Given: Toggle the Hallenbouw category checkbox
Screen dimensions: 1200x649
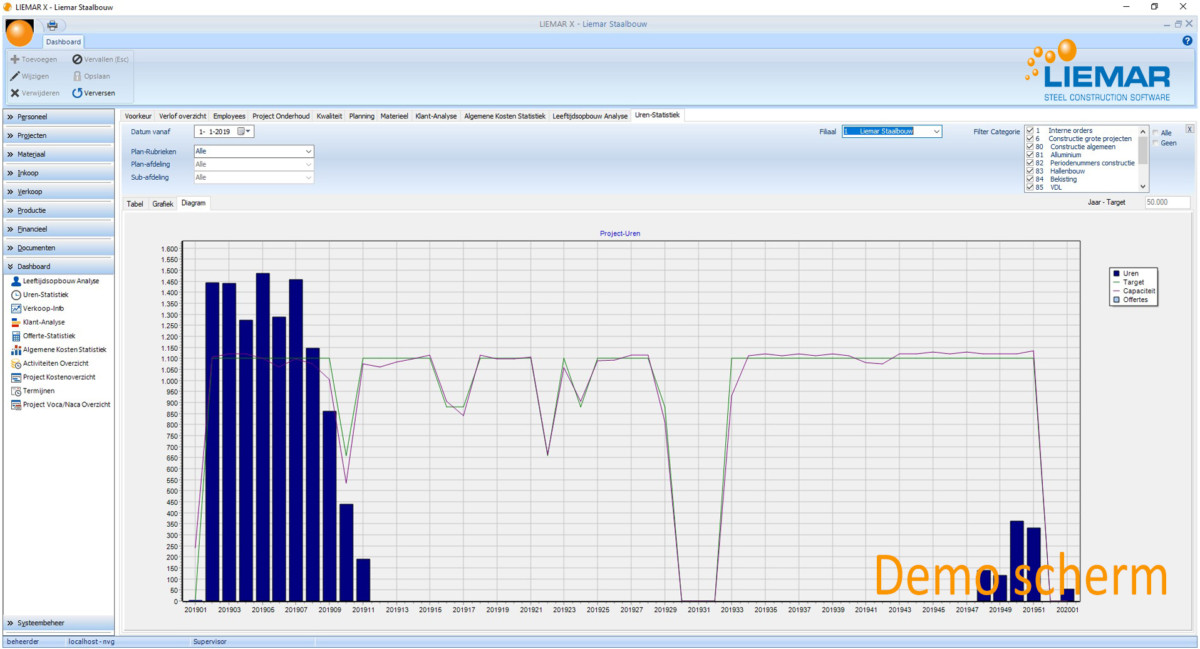Looking at the screenshot, I should click(1029, 170).
